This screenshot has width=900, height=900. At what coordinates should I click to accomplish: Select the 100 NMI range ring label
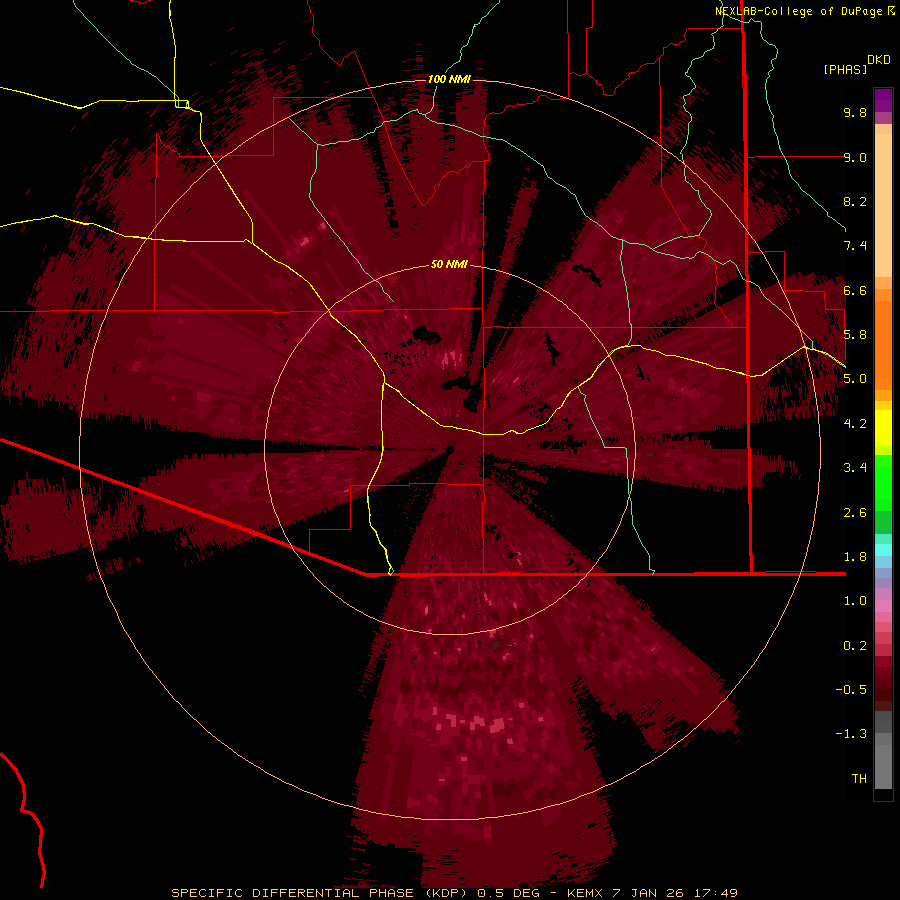(x=449, y=79)
